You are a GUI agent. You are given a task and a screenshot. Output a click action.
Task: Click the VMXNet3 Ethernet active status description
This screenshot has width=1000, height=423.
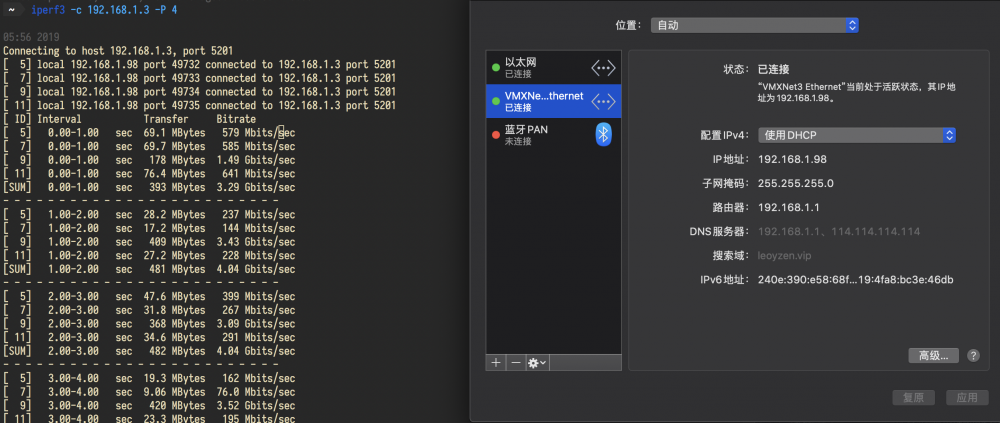(856, 93)
